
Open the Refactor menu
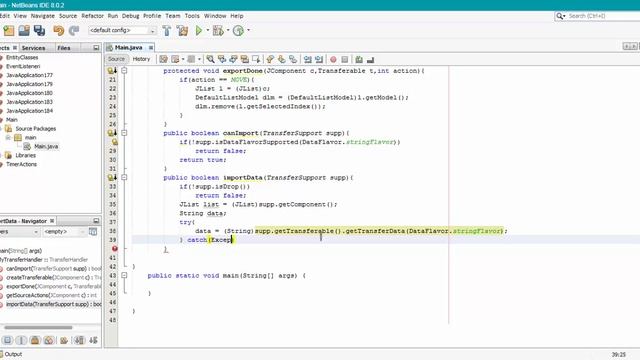(x=92, y=16)
